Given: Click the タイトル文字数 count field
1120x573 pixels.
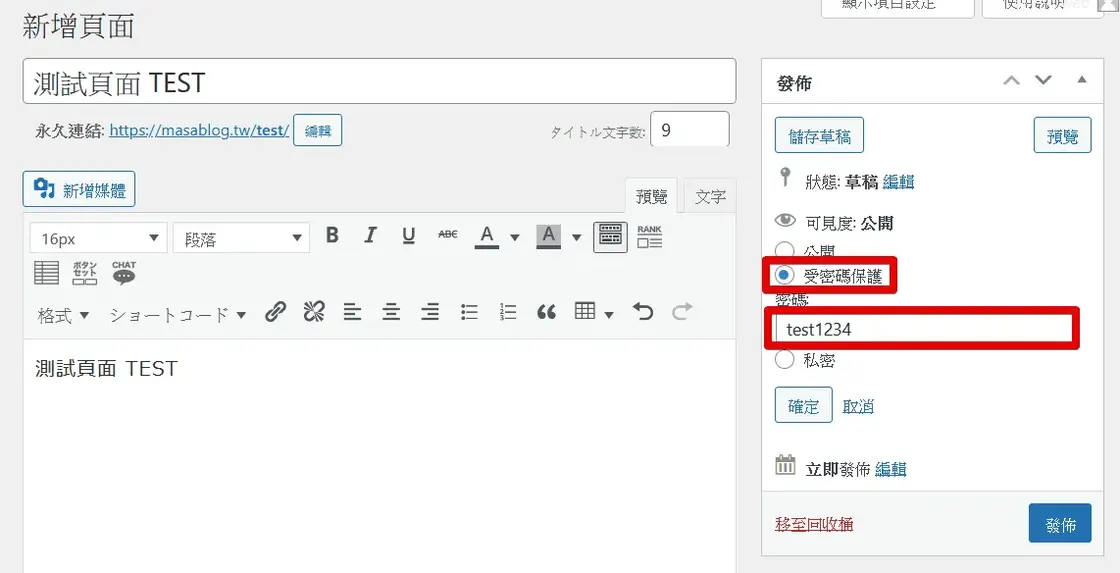Looking at the screenshot, I should pyautogui.click(x=690, y=129).
